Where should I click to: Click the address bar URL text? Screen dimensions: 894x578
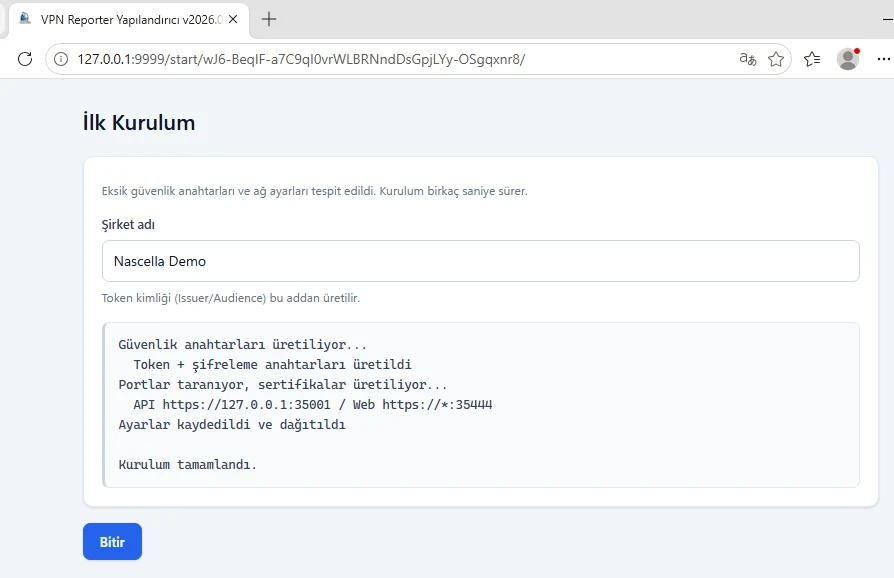pyautogui.click(x=301, y=59)
